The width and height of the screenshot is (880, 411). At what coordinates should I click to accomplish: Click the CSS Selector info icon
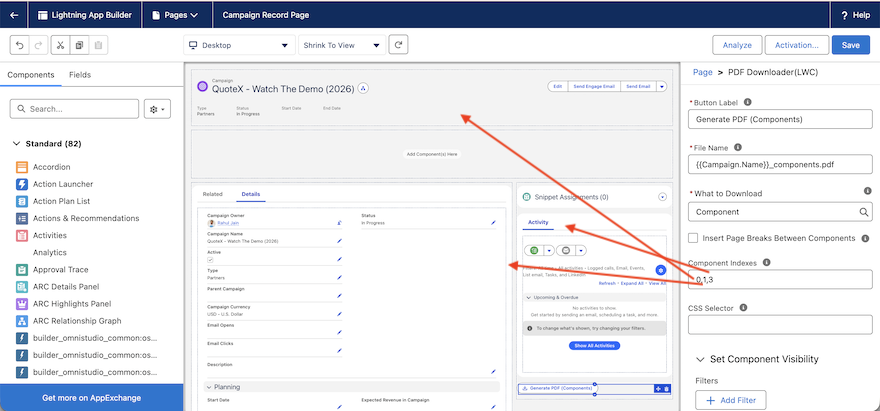point(744,307)
